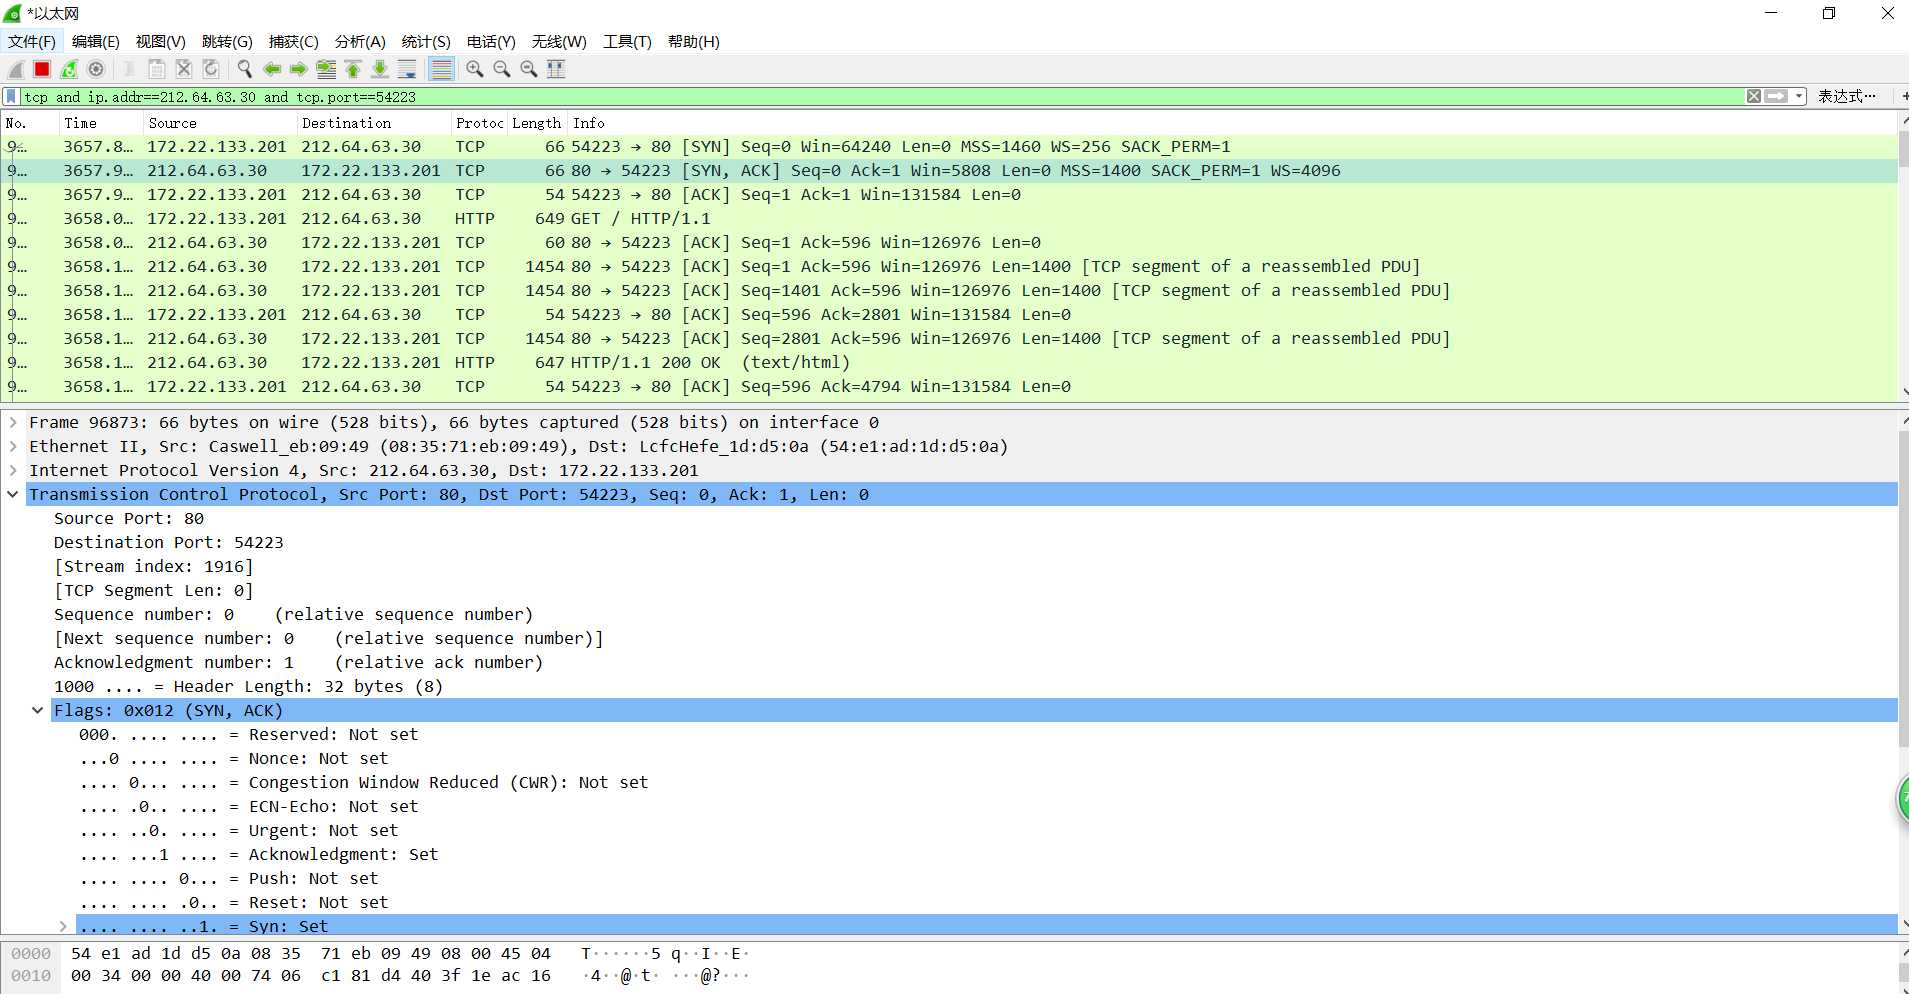Click the packet details pane scrollbar
This screenshot has width=1909, height=994.
1903,590
